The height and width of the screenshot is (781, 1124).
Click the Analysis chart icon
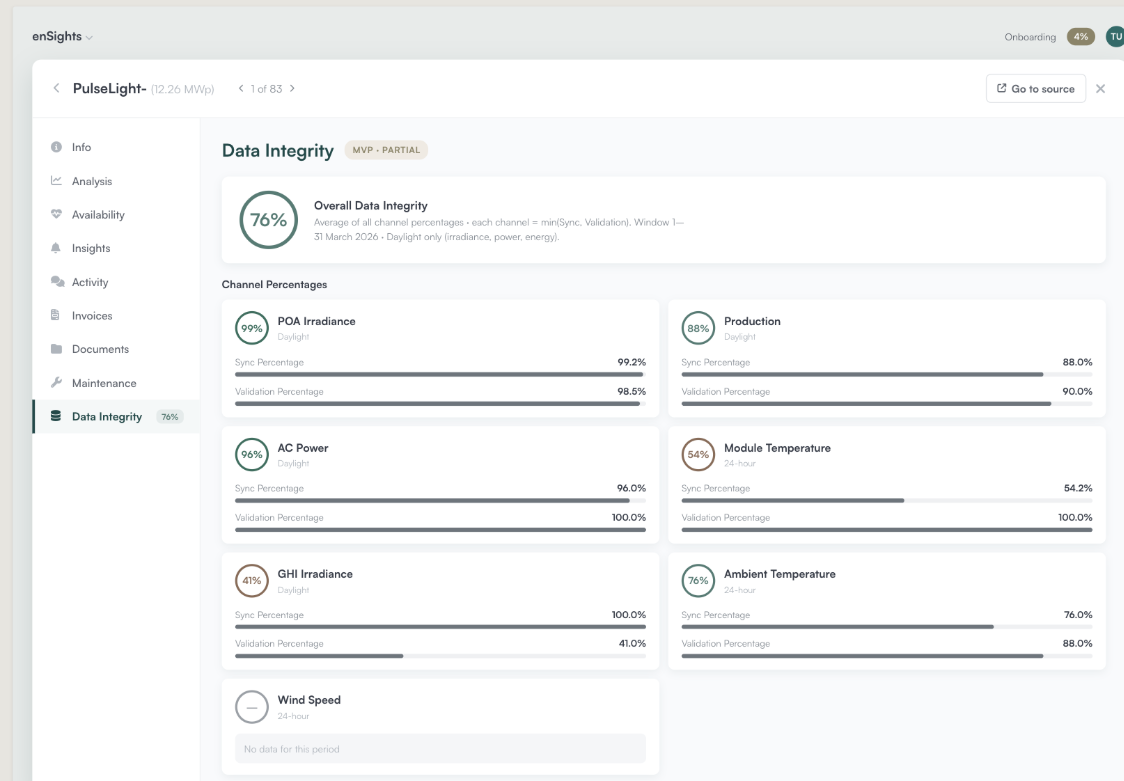click(56, 181)
